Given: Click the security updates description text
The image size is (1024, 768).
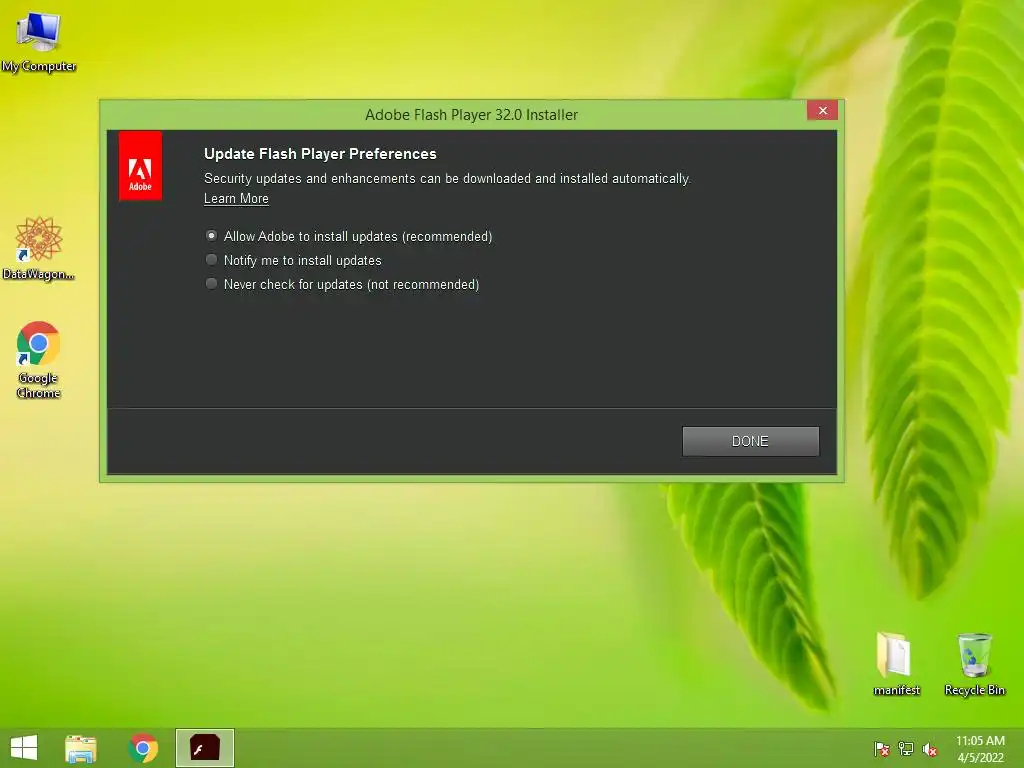Looking at the screenshot, I should (447, 178).
